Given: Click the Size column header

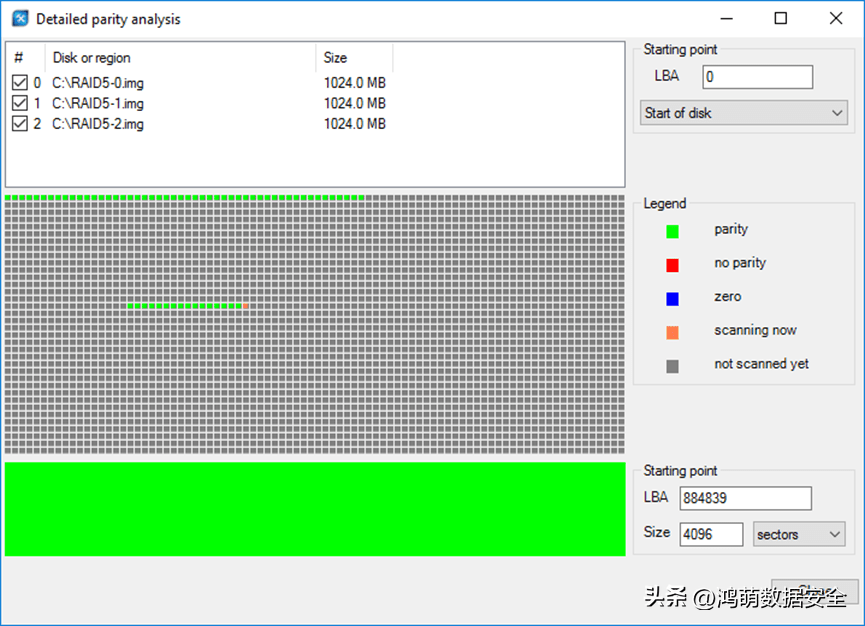Looking at the screenshot, I should tap(354, 58).
